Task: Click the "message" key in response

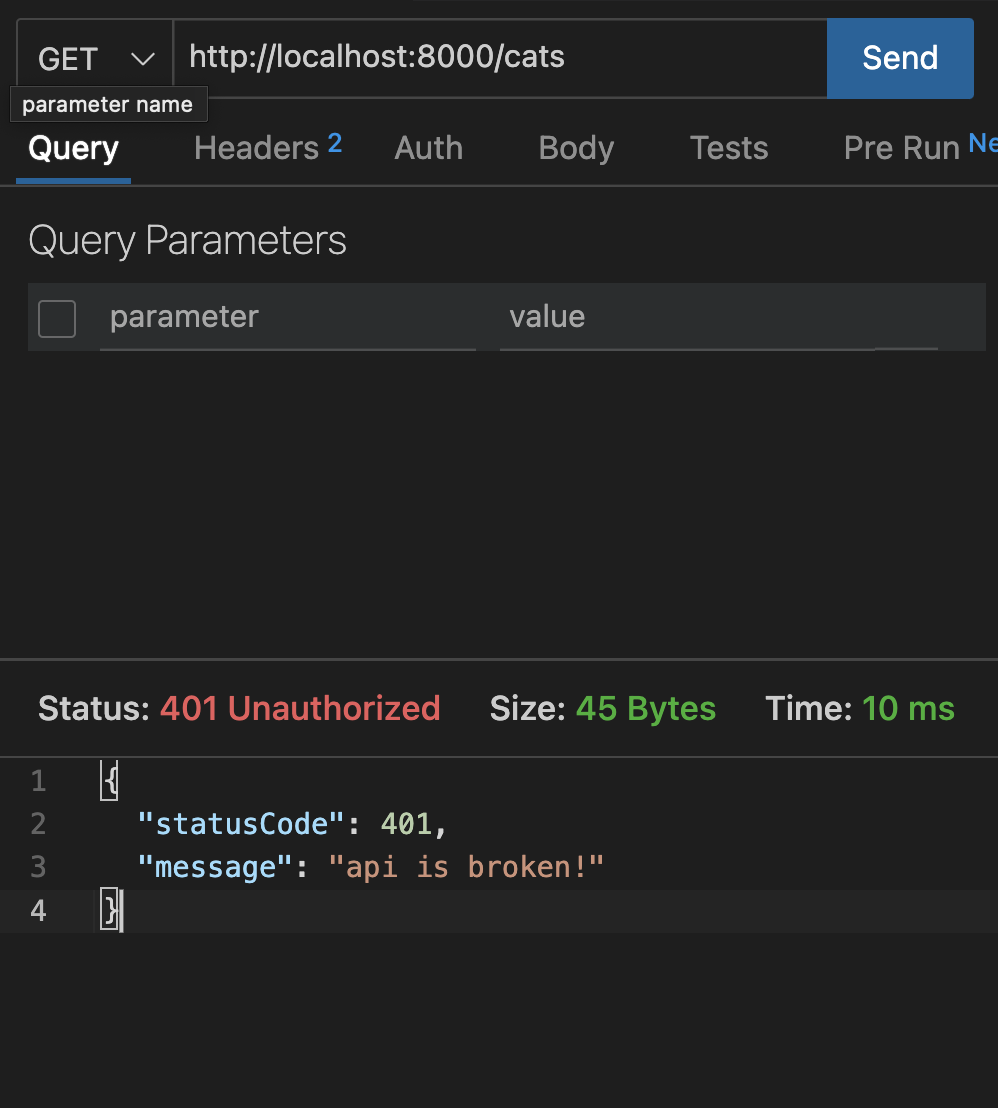Action: (x=215, y=867)
